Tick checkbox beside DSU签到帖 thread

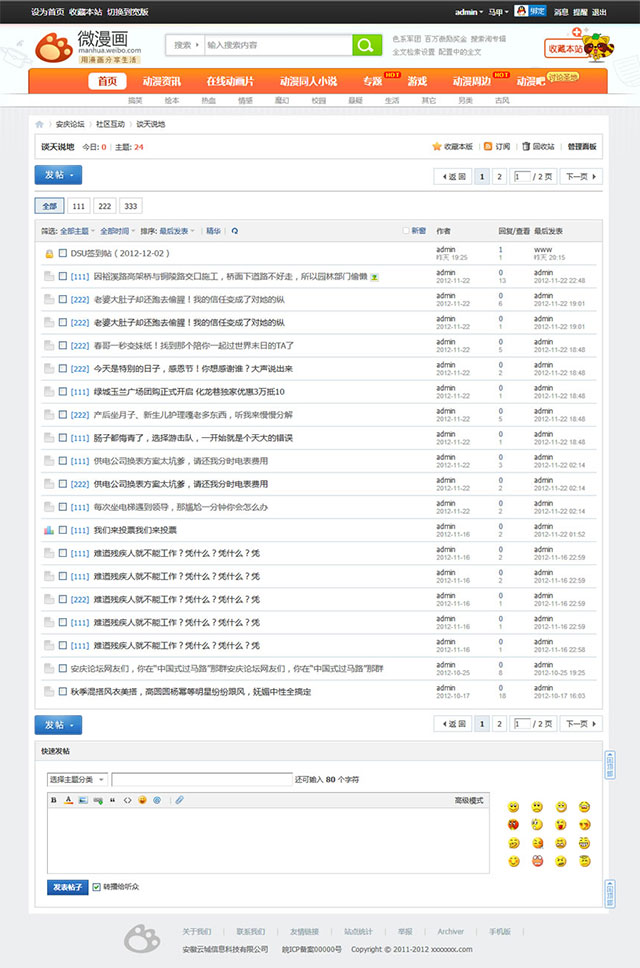pyautogui.click(x=62, y=254)
